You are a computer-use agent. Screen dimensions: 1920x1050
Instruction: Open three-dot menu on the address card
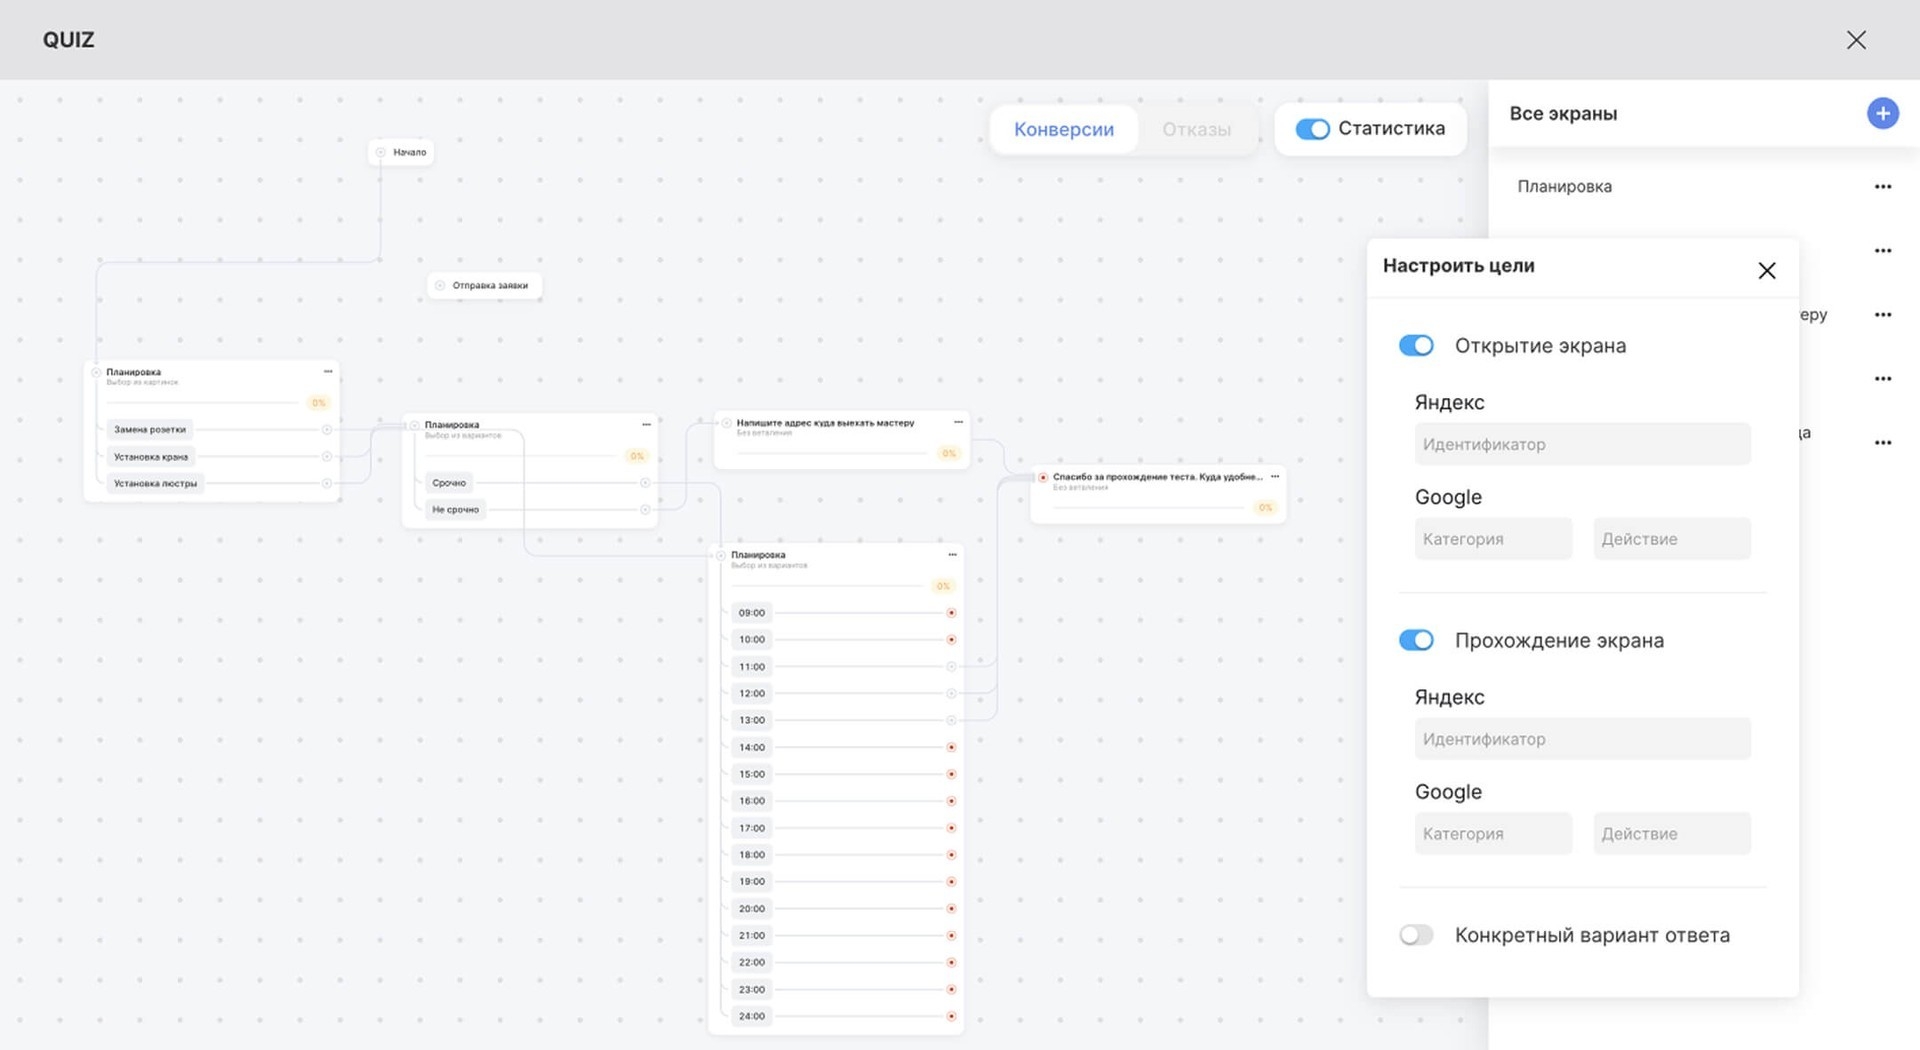point(958,423)
